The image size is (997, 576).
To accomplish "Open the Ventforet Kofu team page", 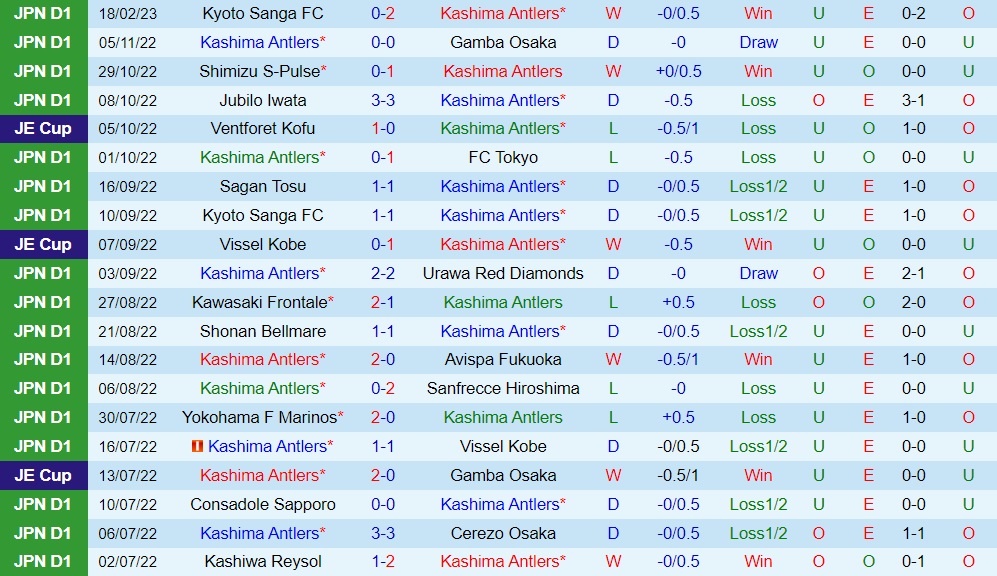I will pos(263,128).
